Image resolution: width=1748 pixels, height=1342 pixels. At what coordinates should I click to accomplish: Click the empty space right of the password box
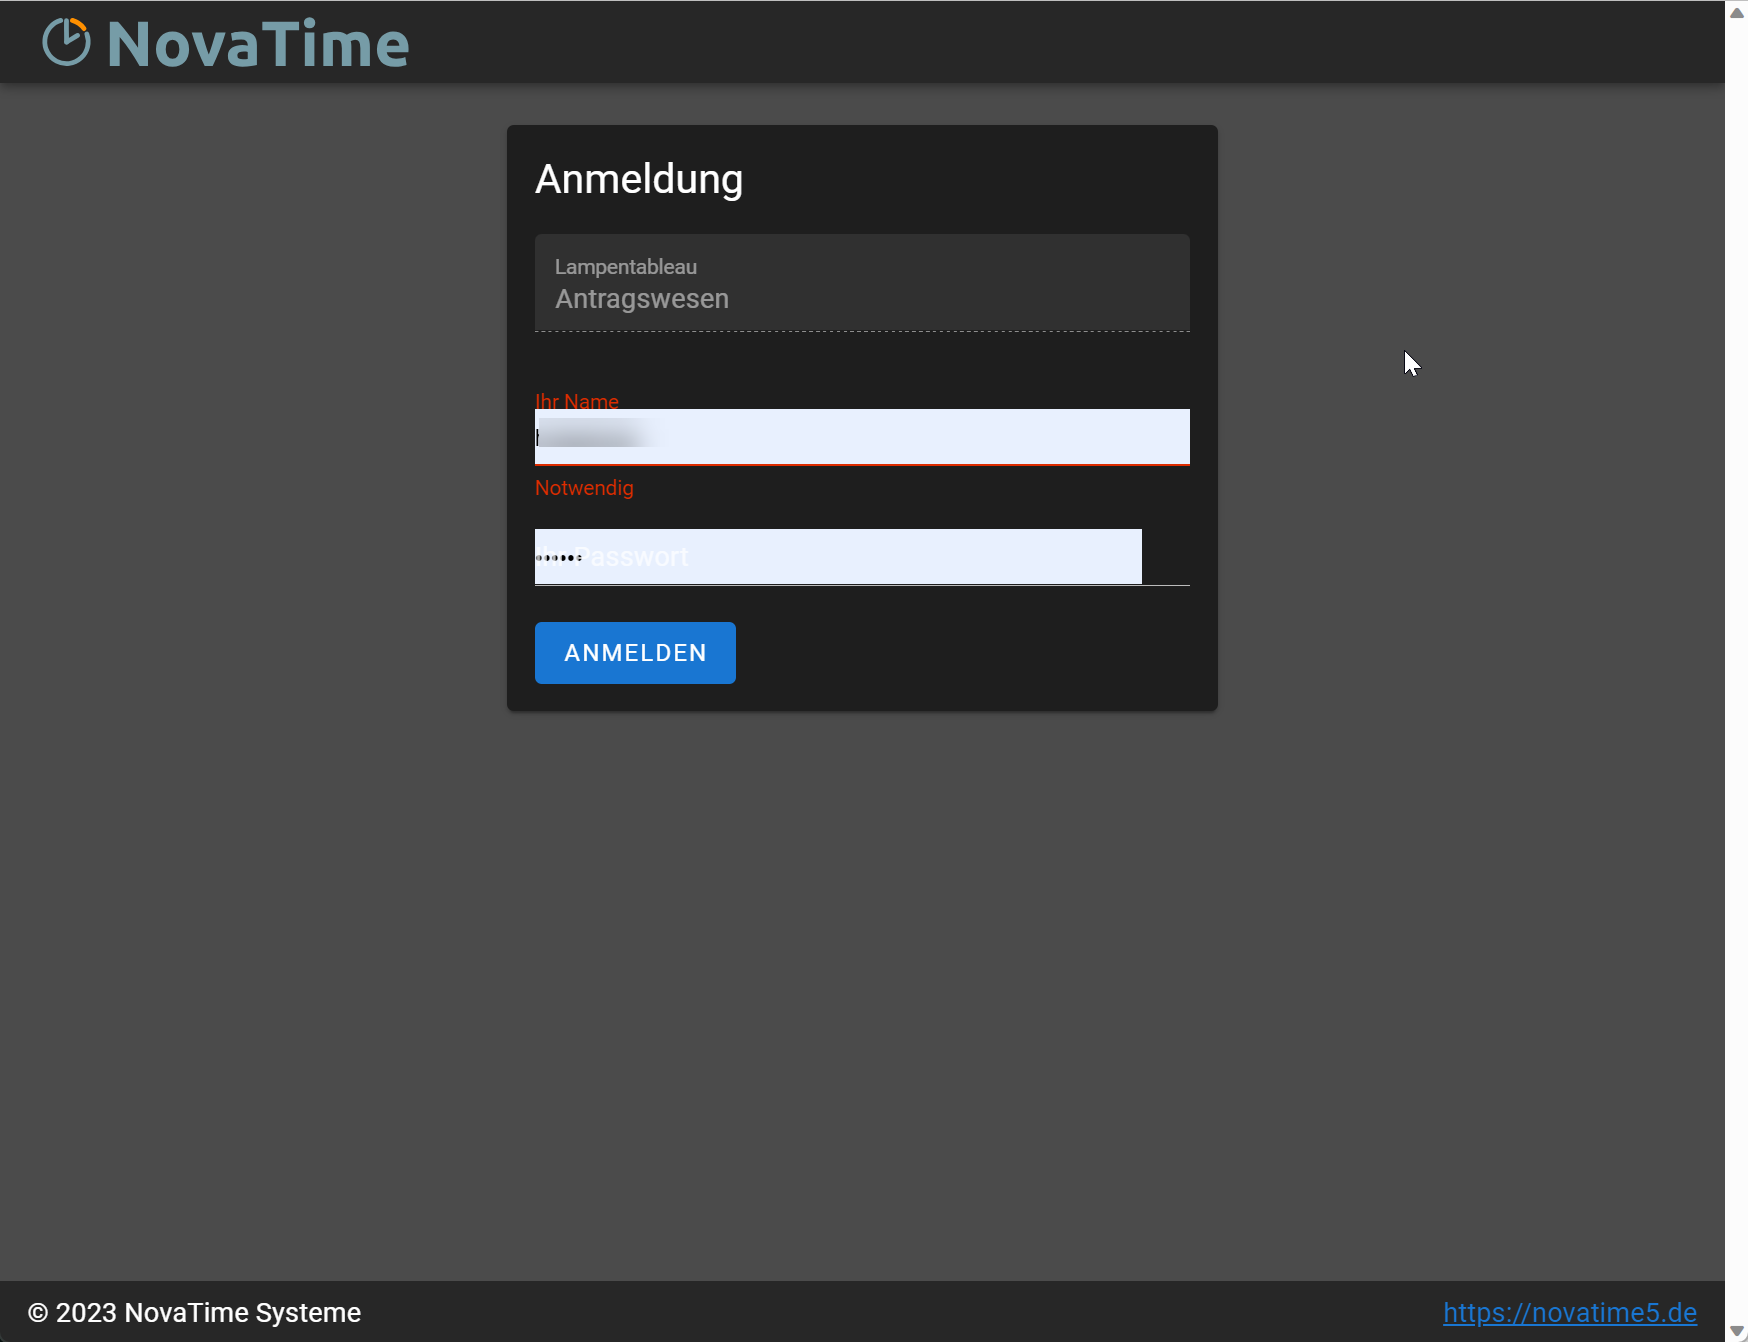pyautogui.click(x=1166, y=557)
